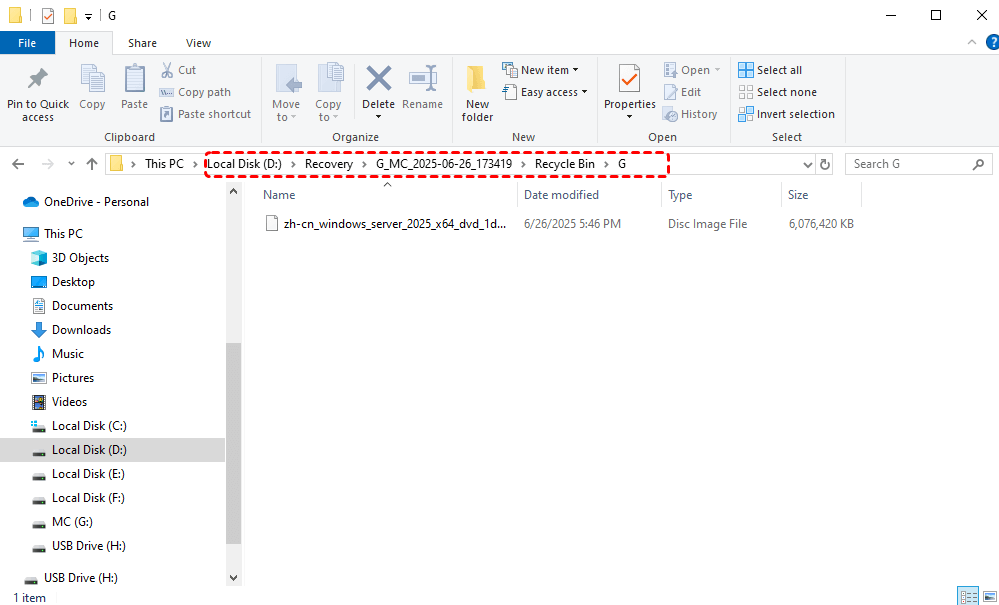Open the Easy access dropdown
999x605 pixels.
click(545, 92)
